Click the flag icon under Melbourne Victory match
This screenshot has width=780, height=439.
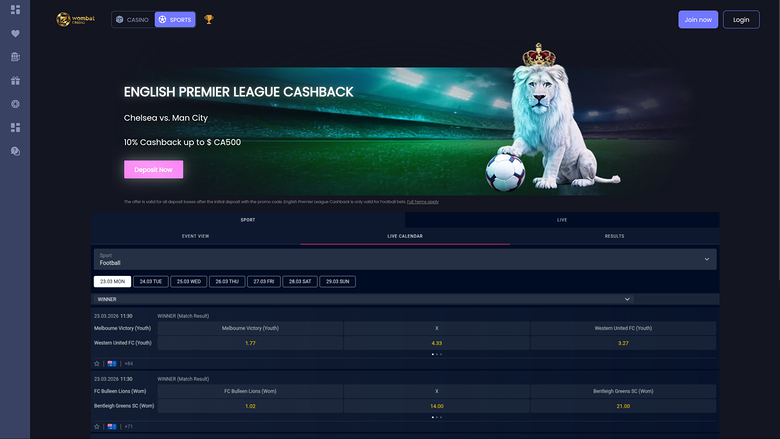tap(112, 363)
